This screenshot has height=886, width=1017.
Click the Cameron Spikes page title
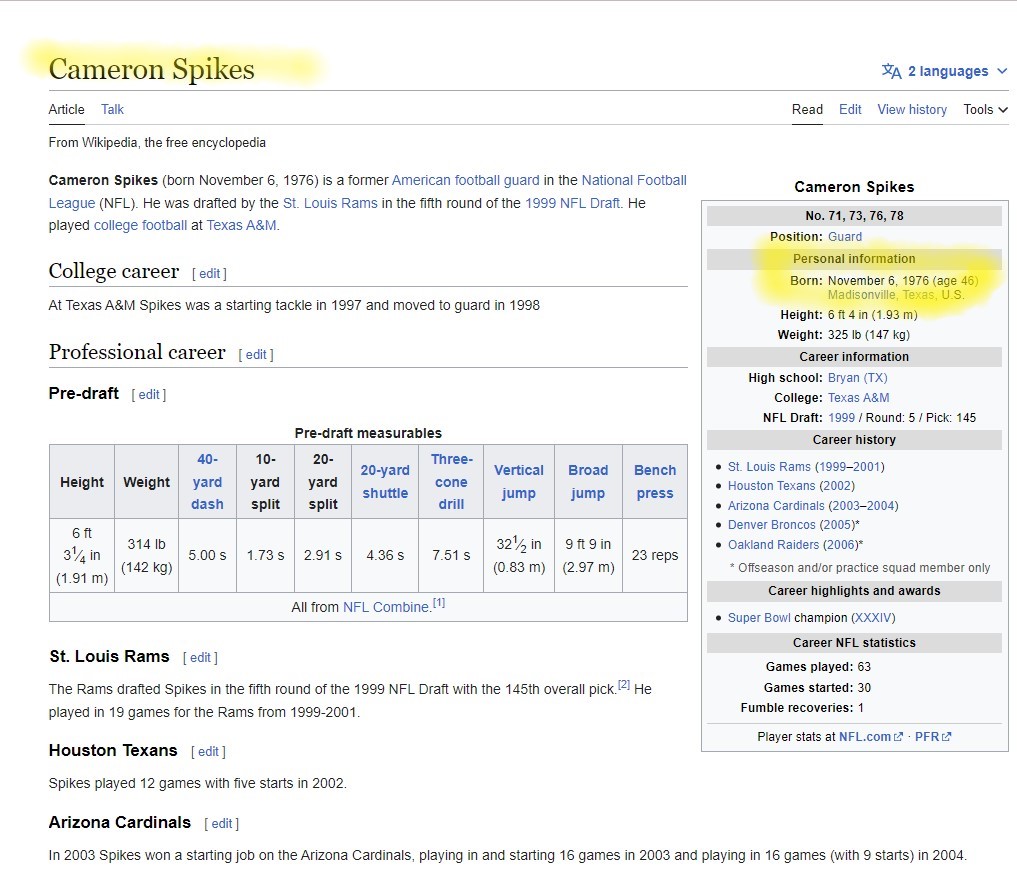point(151,69)
